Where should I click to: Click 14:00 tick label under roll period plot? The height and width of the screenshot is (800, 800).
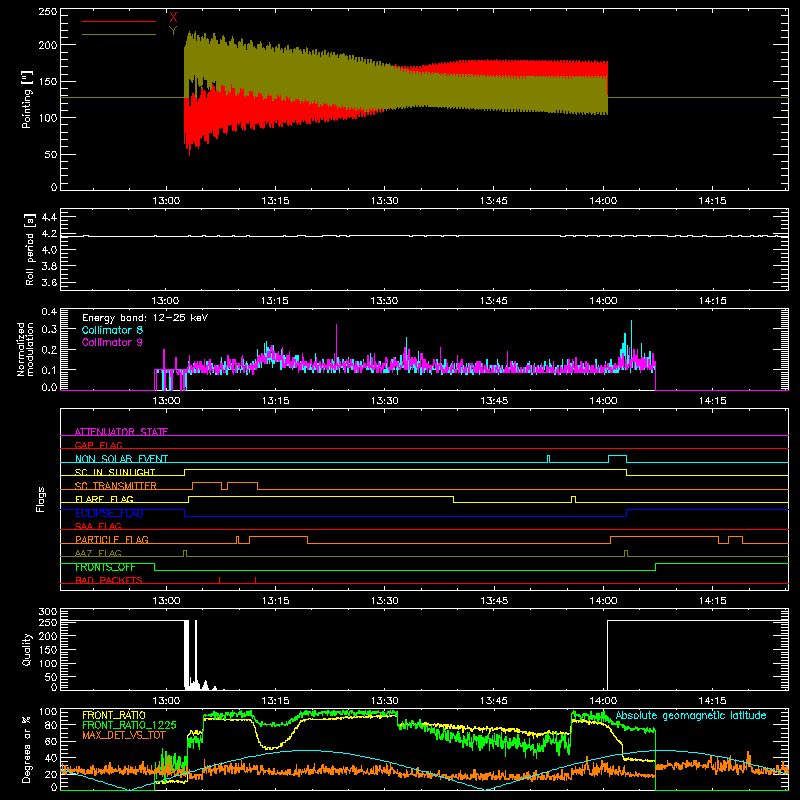603,301
